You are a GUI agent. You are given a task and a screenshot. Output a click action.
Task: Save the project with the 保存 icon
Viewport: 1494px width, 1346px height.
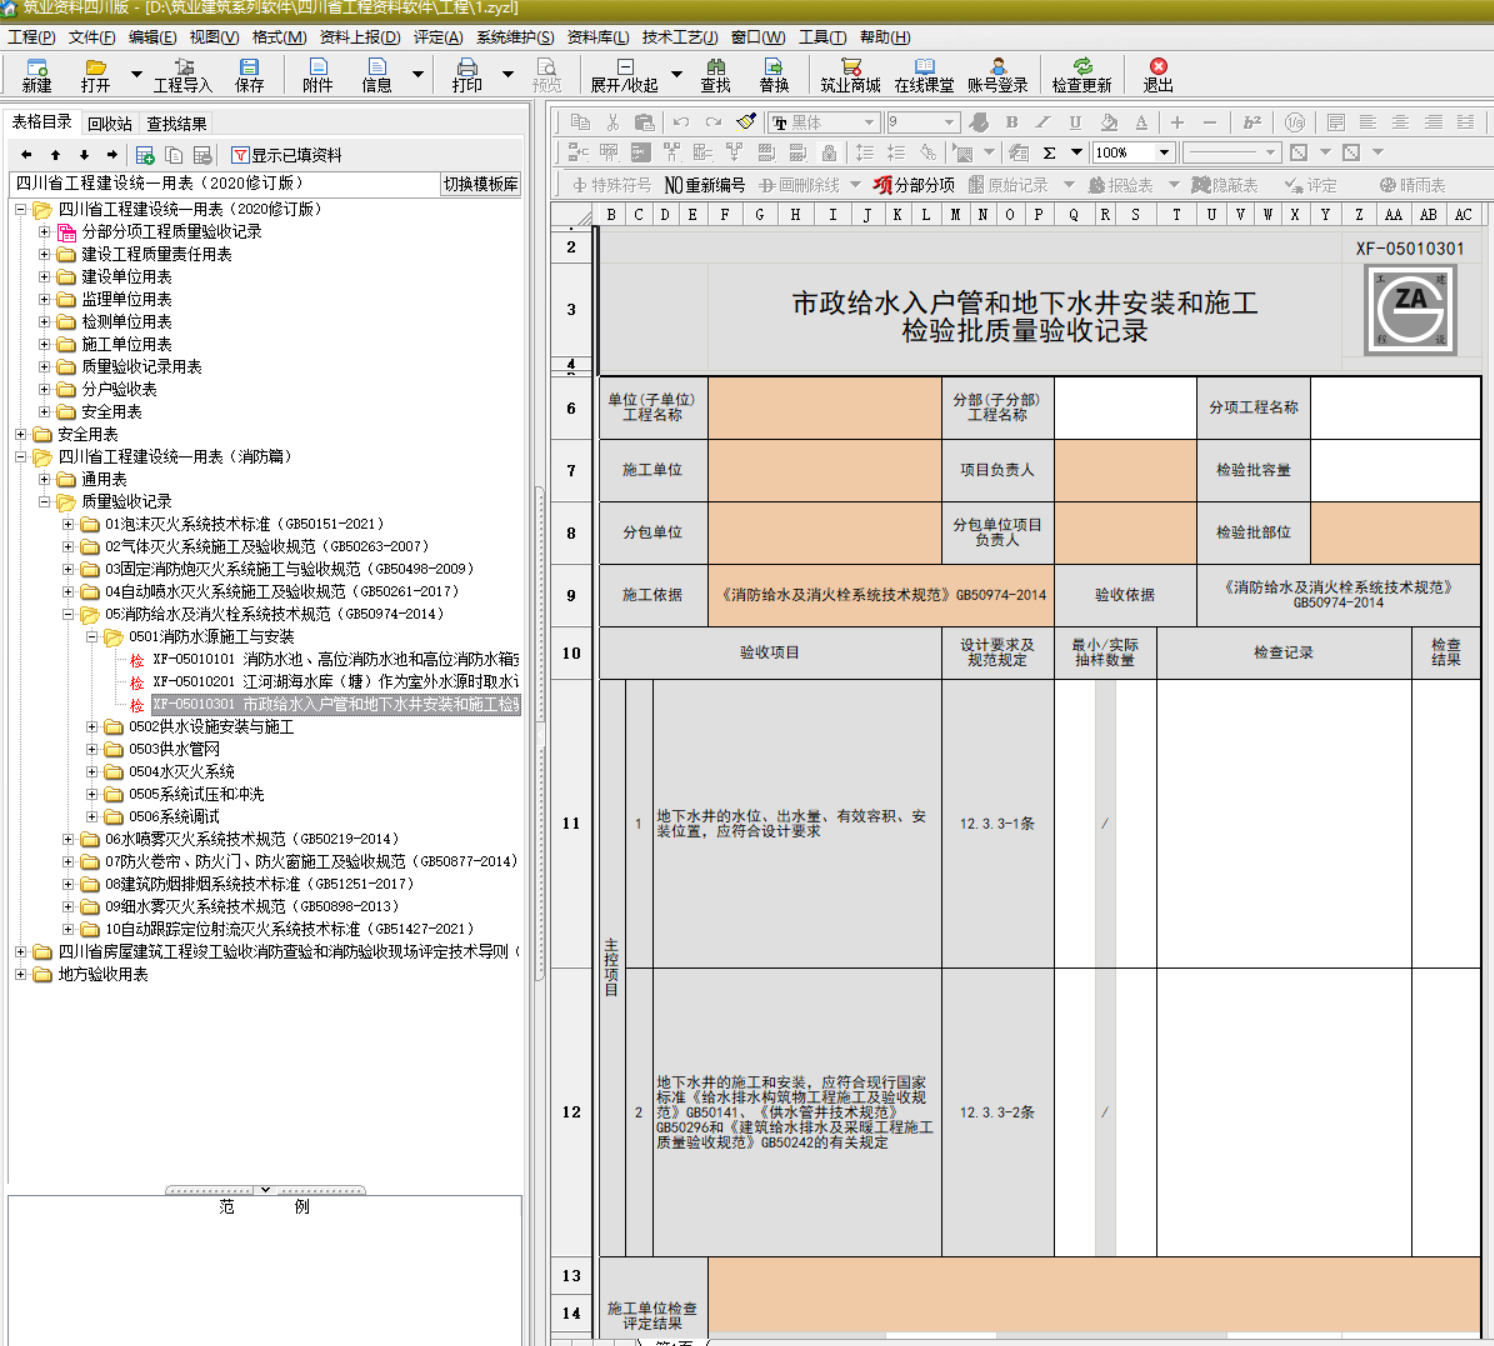point(249,75)
